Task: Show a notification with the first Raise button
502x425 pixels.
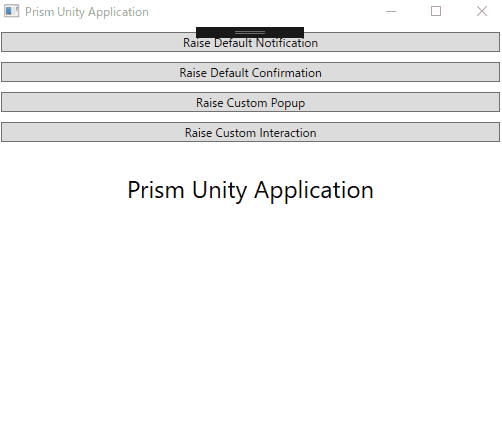Action: pyautogui.click(x=250, y=42)
